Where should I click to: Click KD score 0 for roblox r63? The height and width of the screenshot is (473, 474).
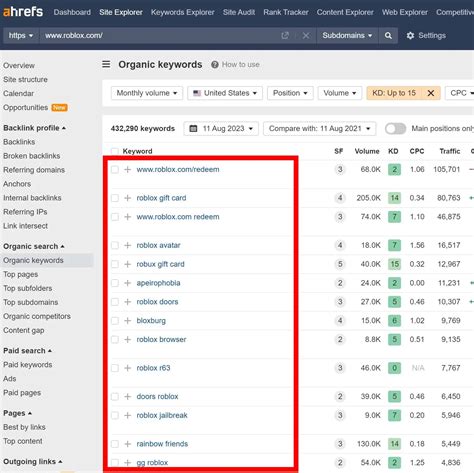394,368
